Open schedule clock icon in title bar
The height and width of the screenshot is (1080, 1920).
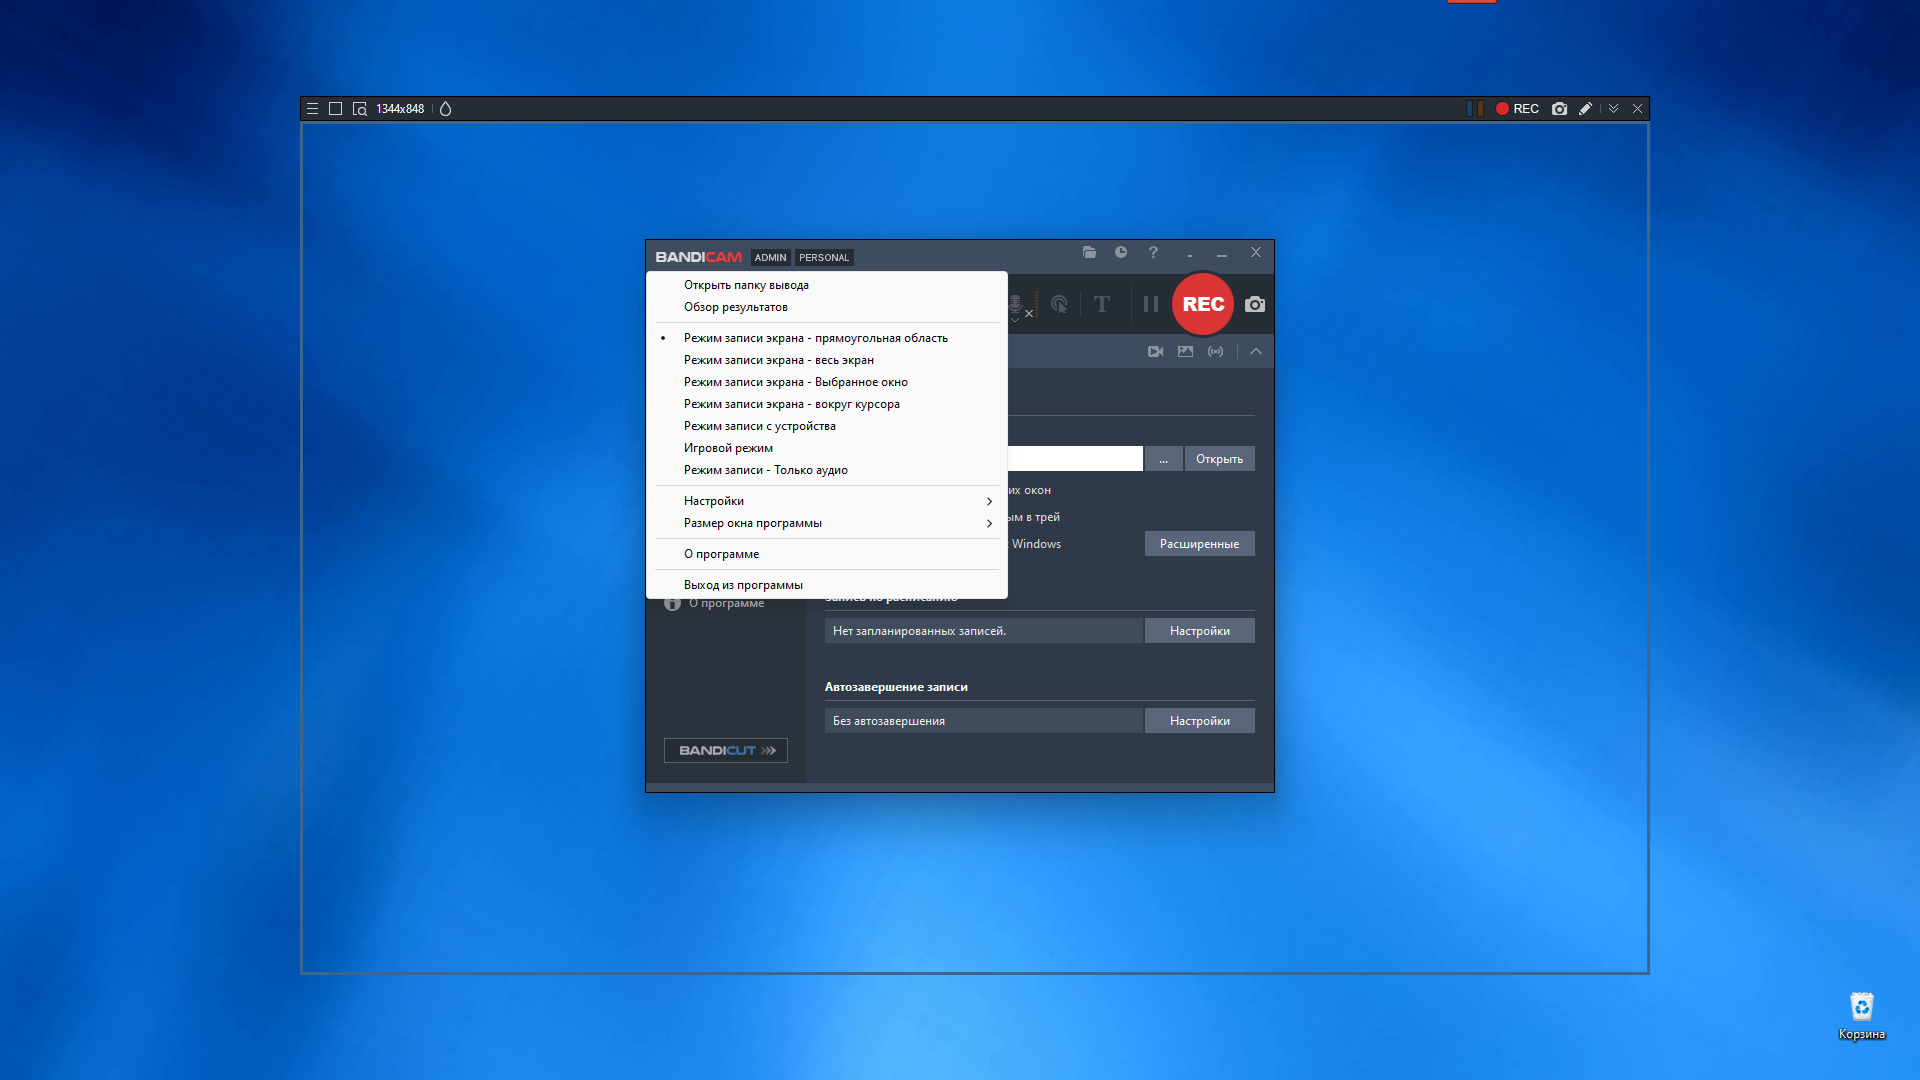(1121, 253)
